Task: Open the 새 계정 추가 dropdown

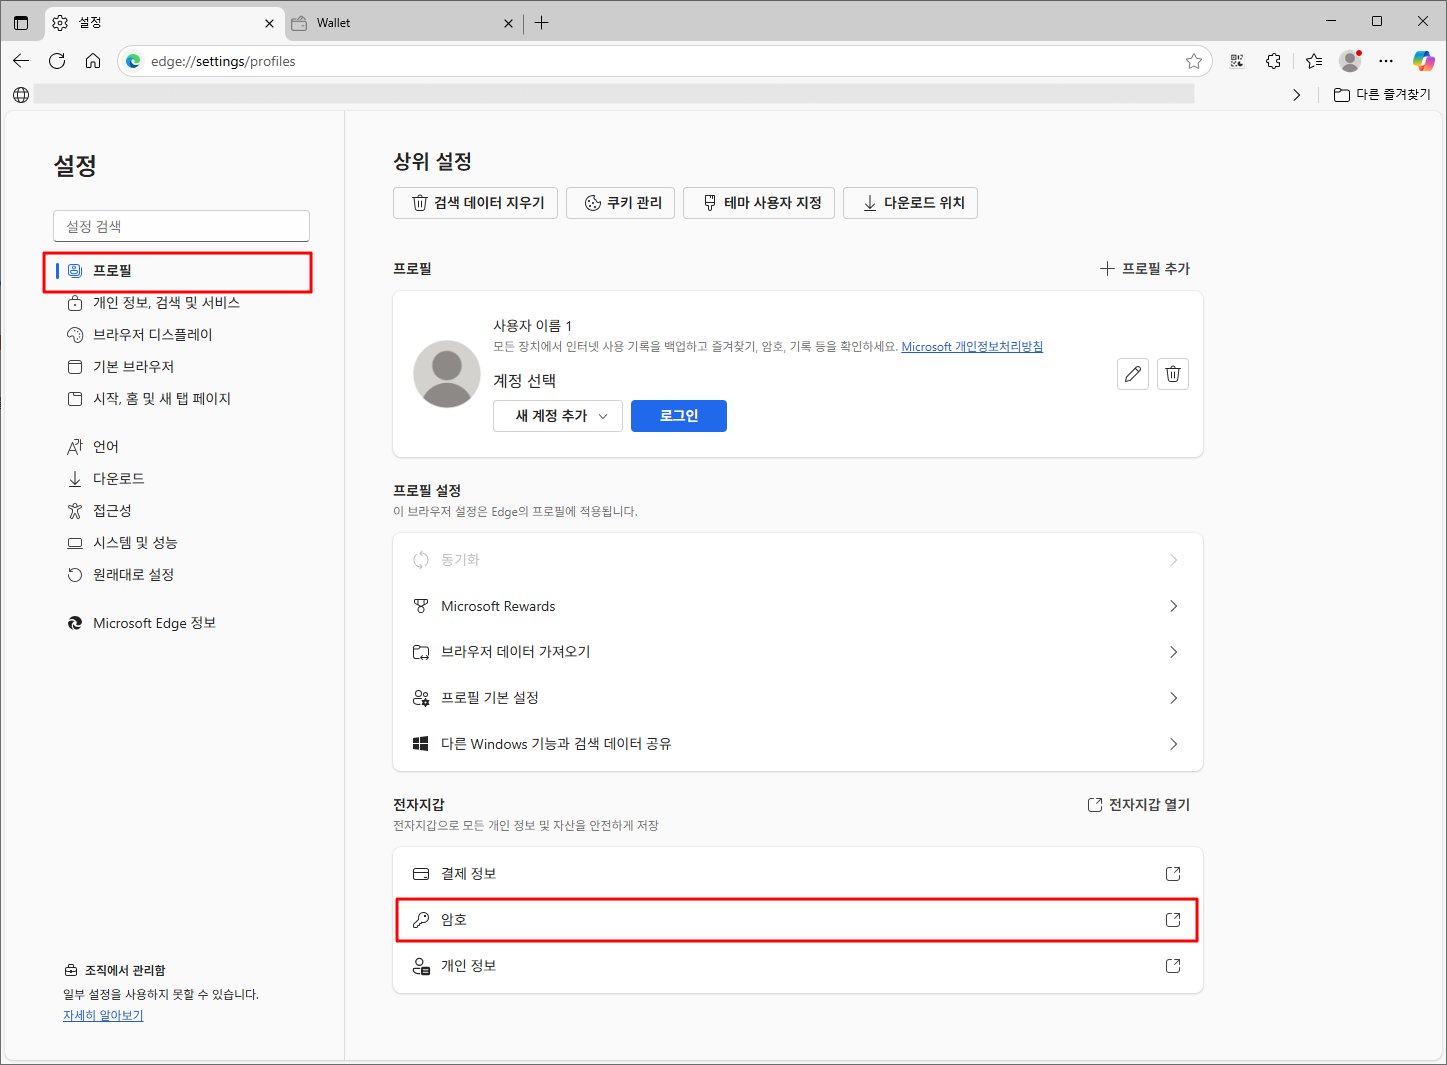Action: tap(557, 416)
